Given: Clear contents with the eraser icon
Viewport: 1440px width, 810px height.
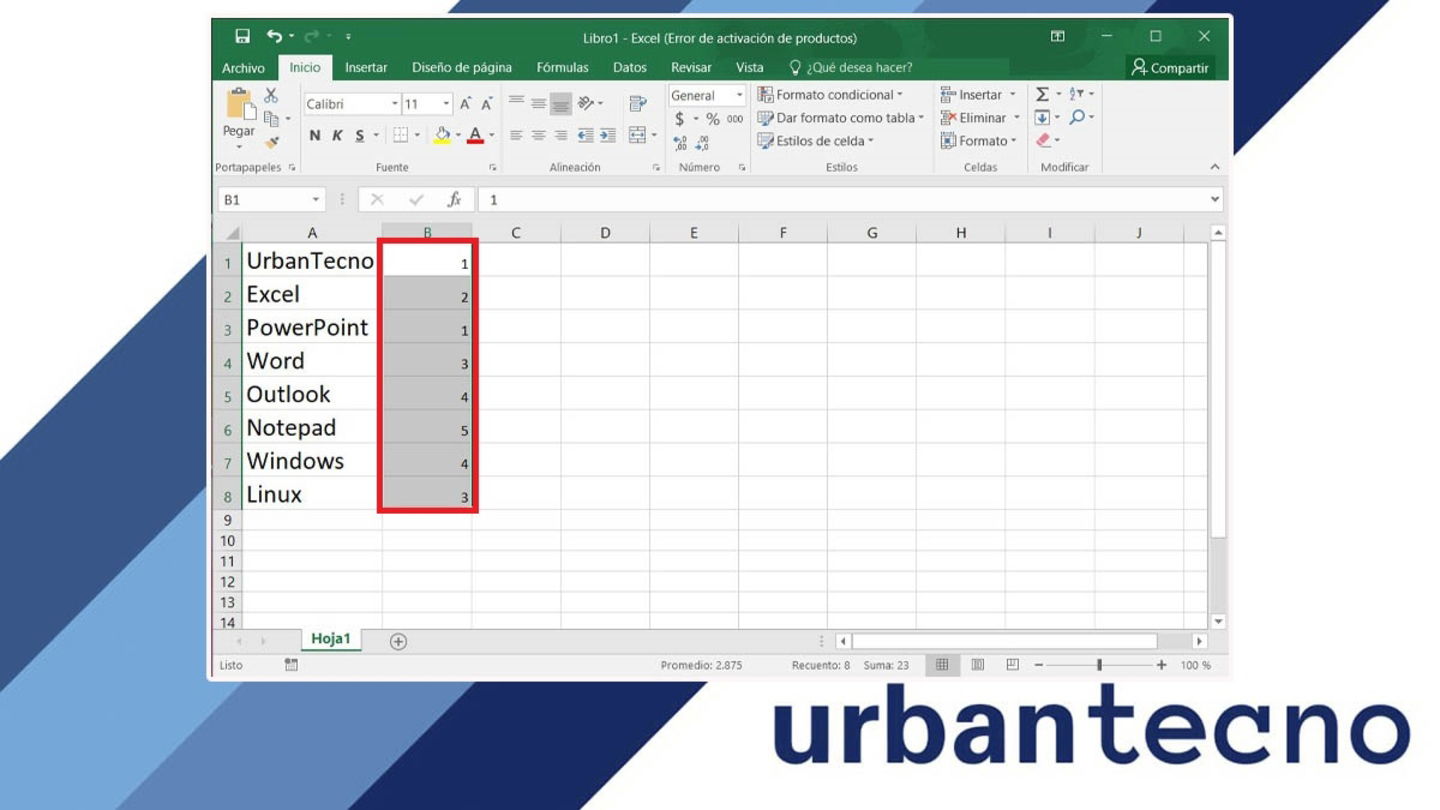Looking at the screenshot, I should tap(1043, 141).
